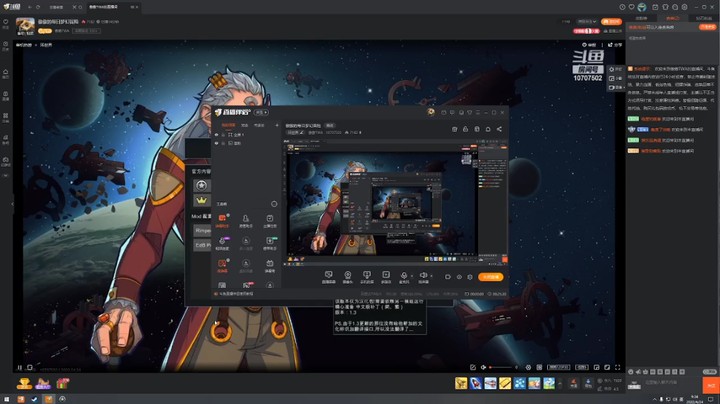This screenshot has height=404, width=720.
Task: Click the volume speaker icon in player controls
Action: tap(483, 367)
